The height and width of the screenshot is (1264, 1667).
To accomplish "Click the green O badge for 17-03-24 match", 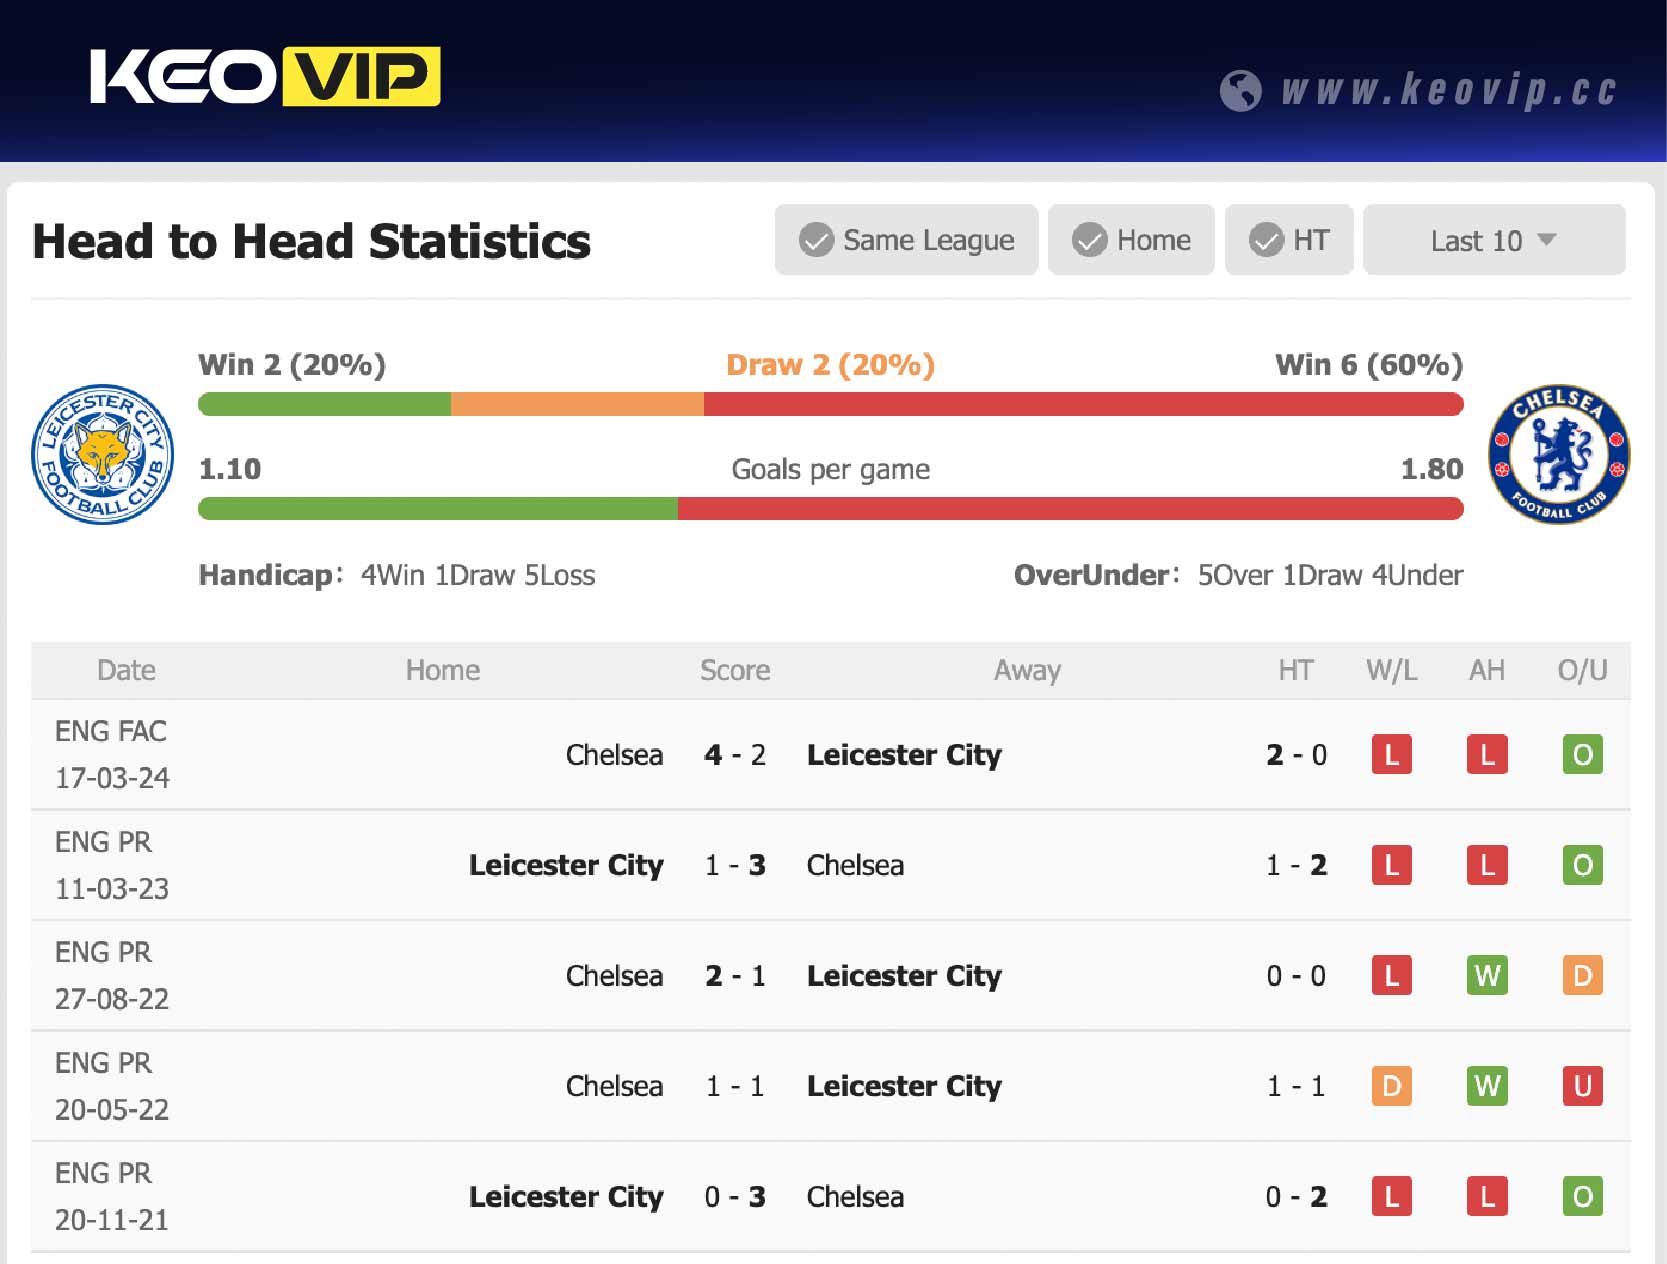I will point(1582,755).
